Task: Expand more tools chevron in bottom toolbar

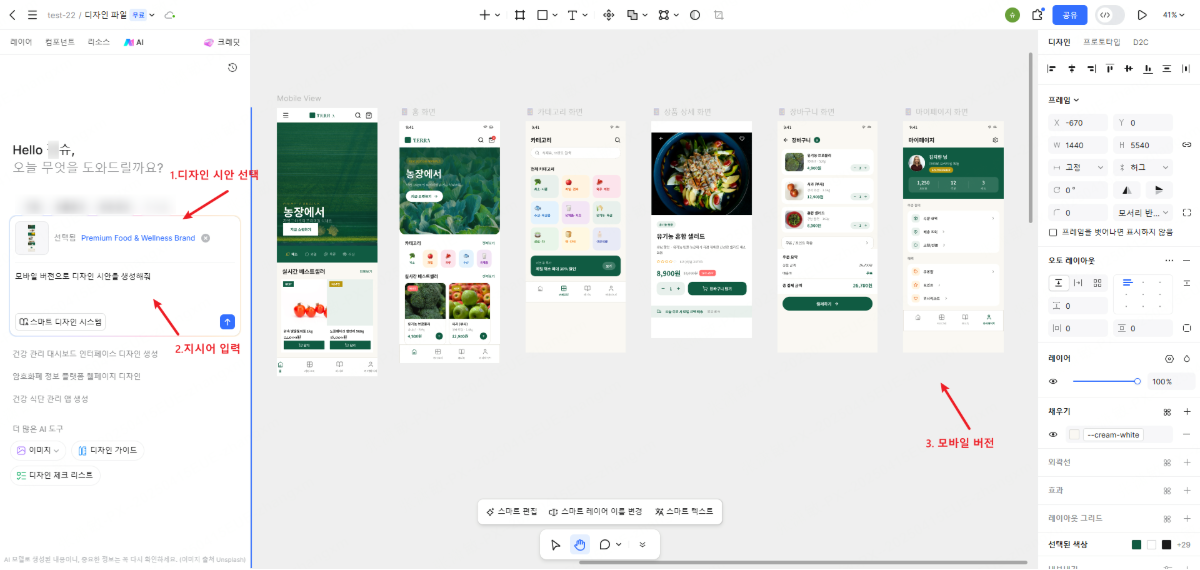Action: coord(642,544)
